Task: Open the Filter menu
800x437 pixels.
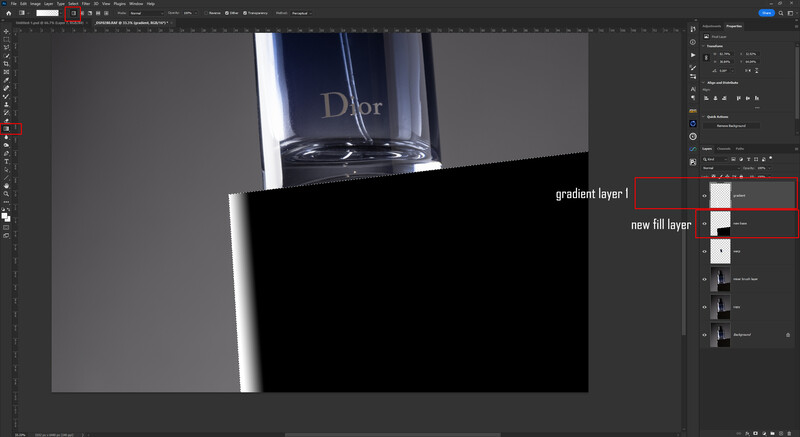Action: coord(86,4)
